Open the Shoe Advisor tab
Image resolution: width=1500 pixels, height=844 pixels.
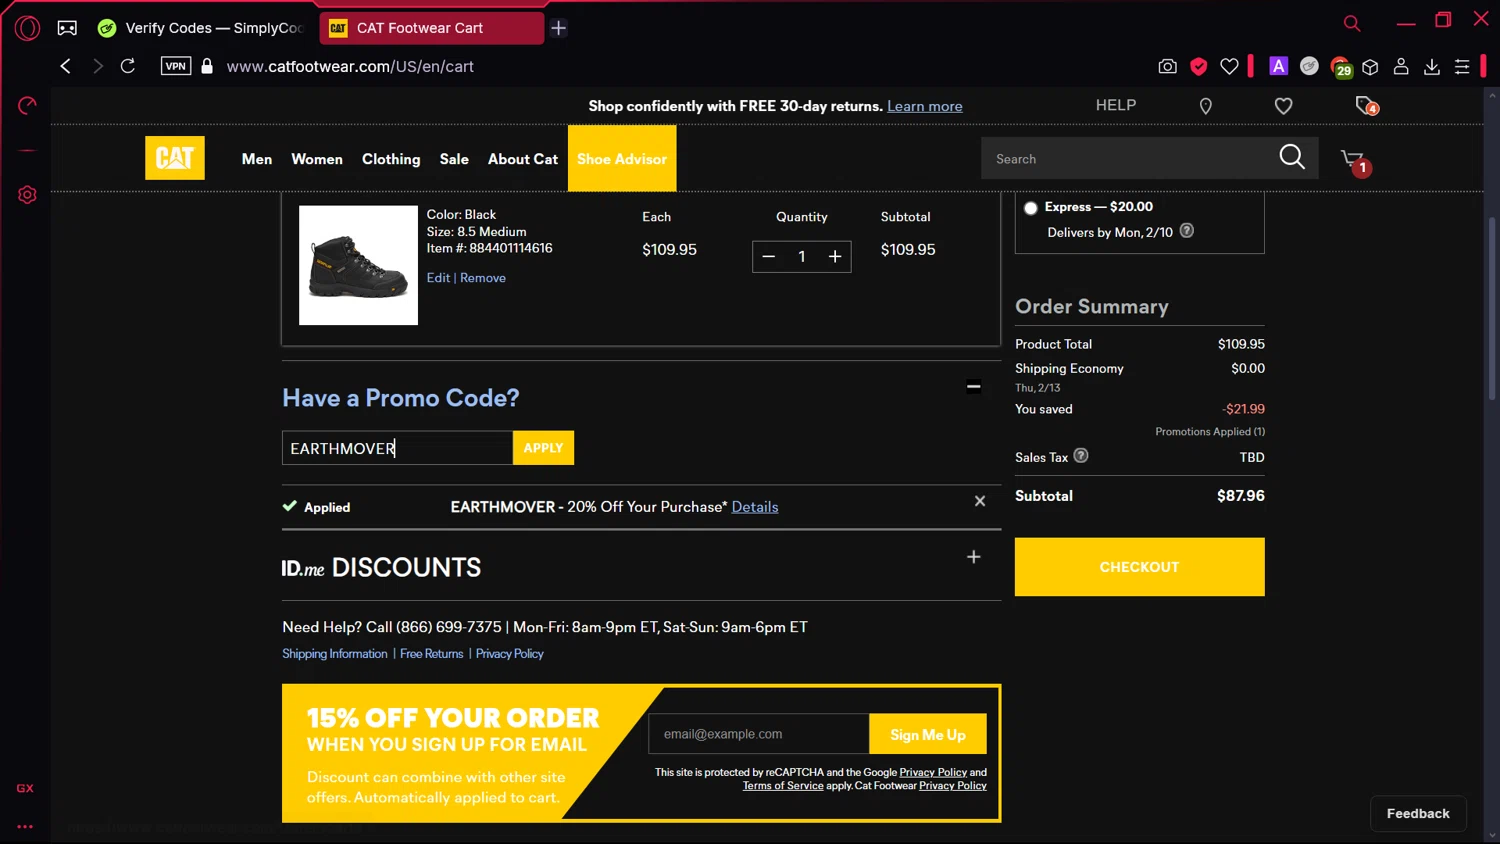(622, 158)
